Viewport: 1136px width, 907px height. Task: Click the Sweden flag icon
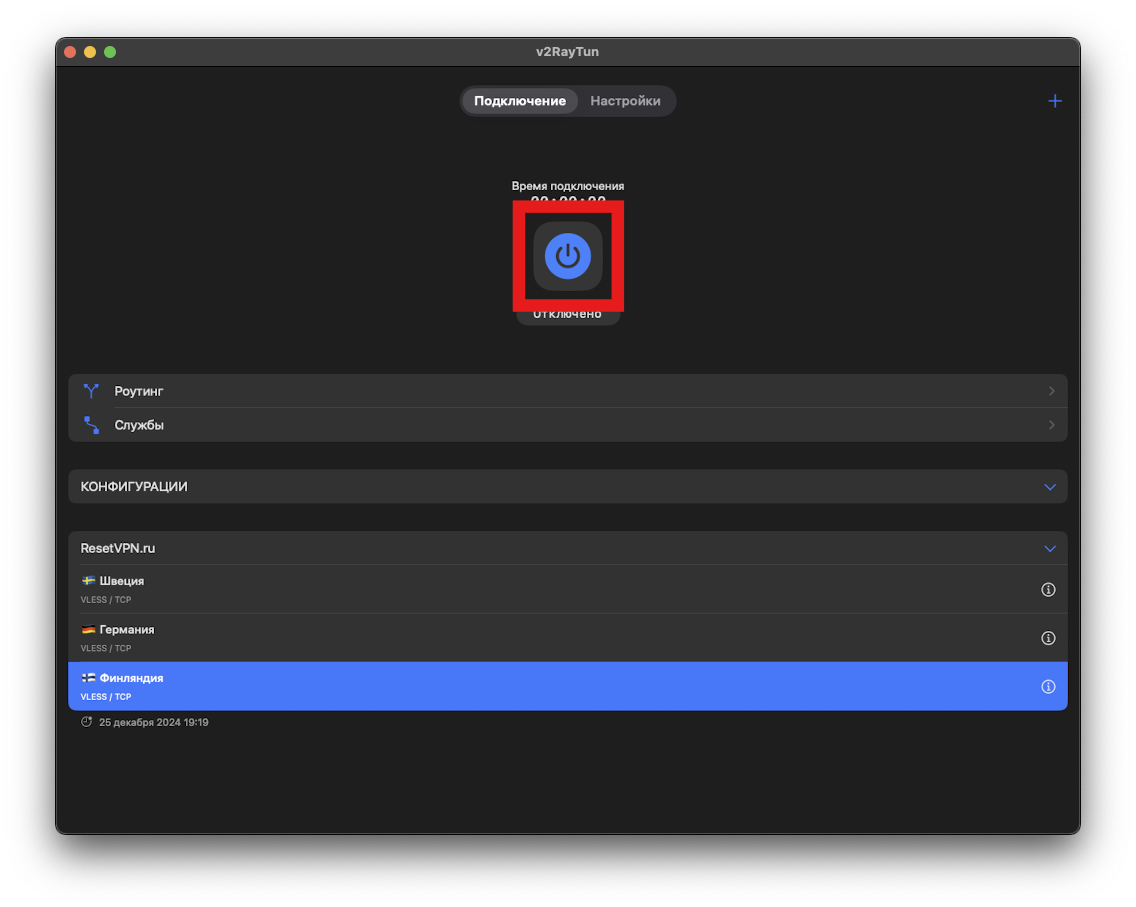tap(88, 581)
